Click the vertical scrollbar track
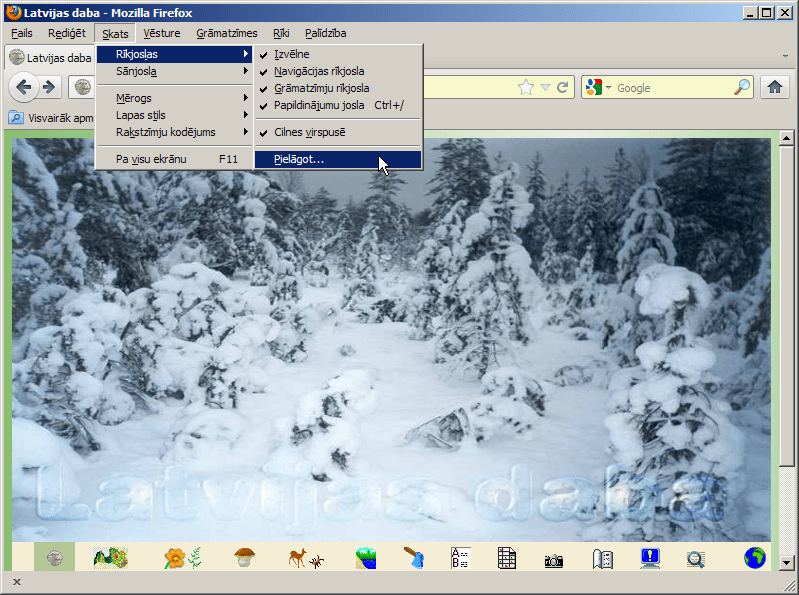 [787, 510]
